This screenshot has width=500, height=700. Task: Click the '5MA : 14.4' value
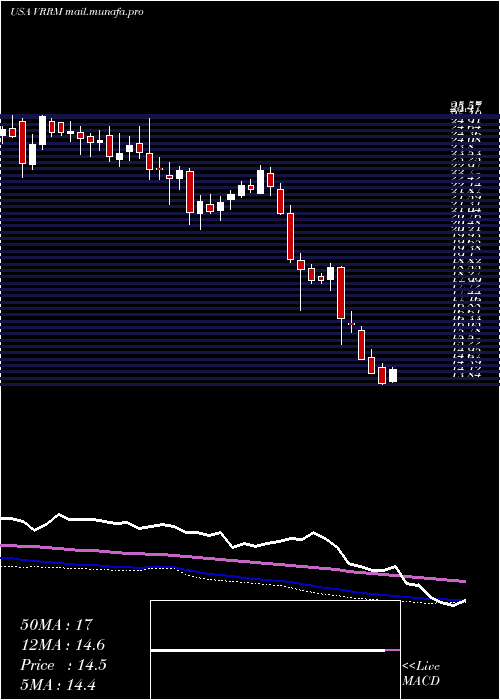58,685
